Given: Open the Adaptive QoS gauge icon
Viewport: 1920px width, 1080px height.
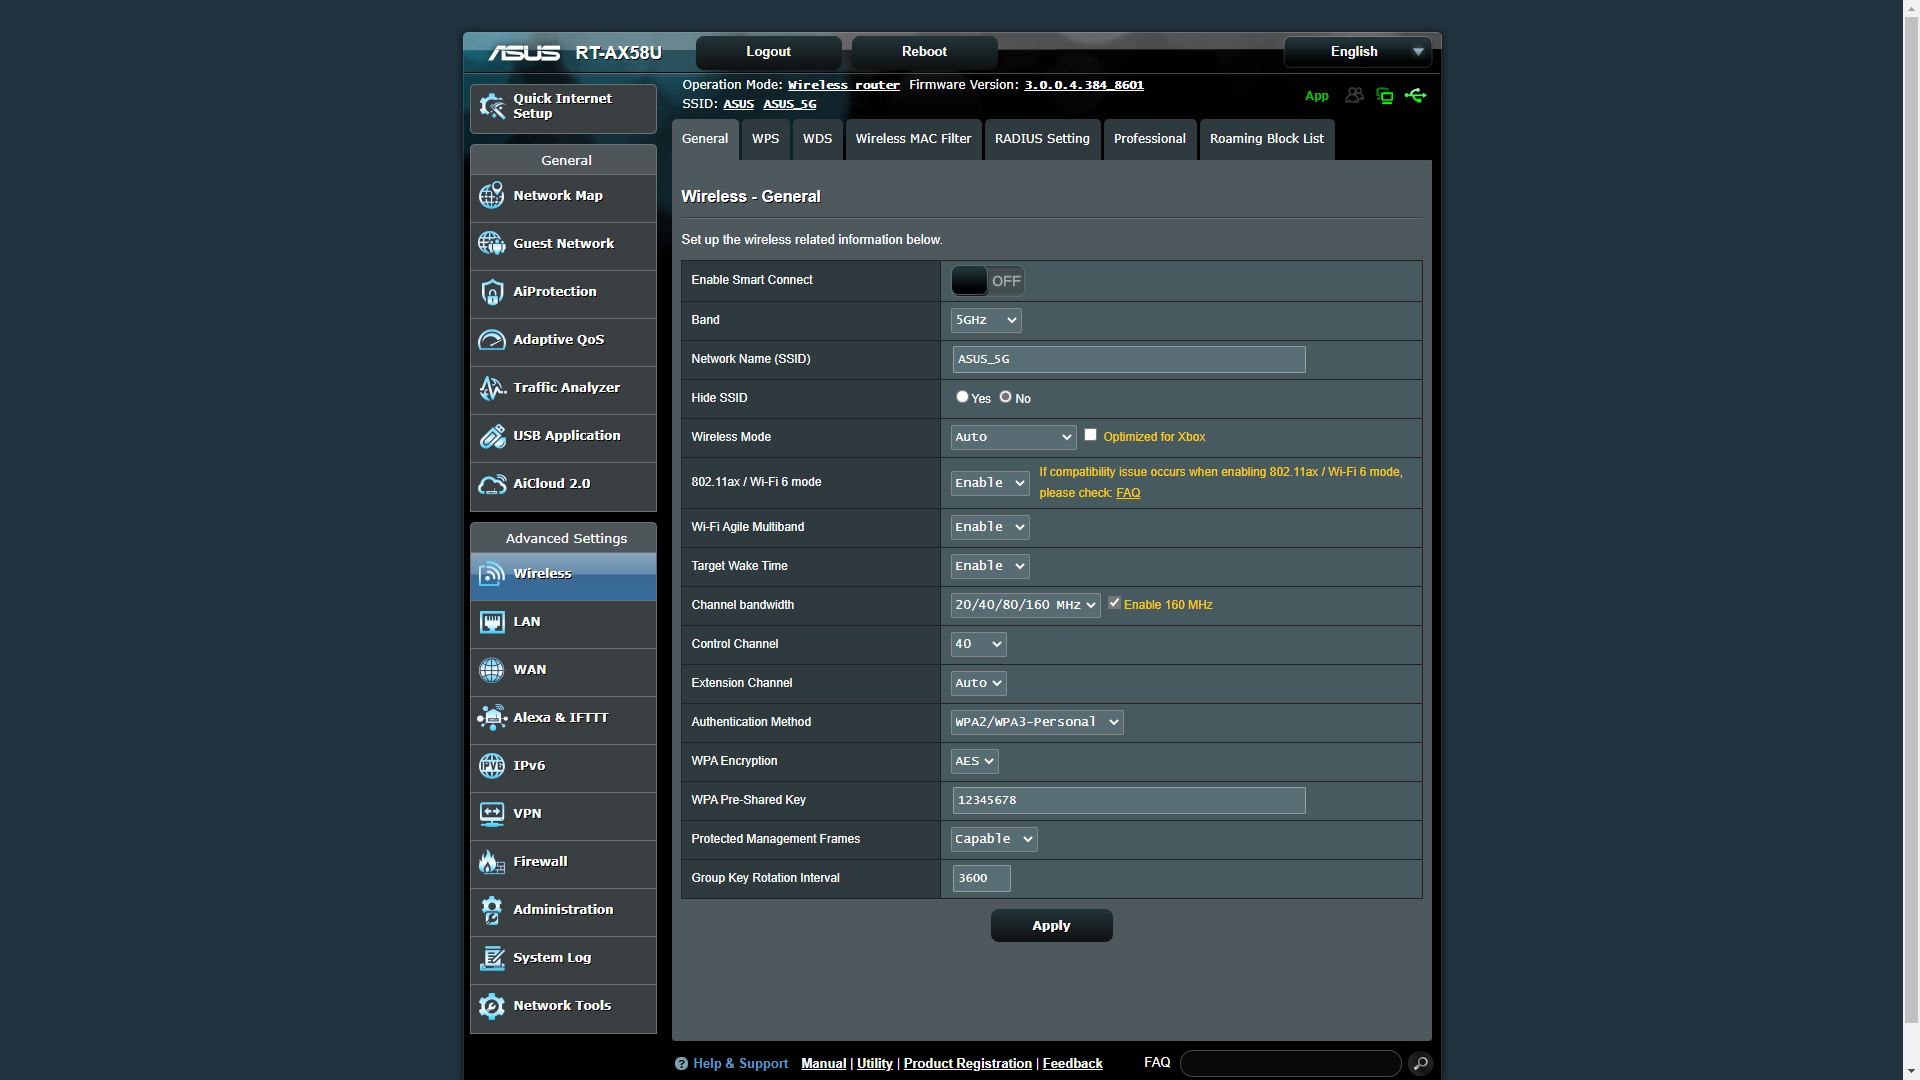Looking at the screenshot, I should (x=491, y=340).
